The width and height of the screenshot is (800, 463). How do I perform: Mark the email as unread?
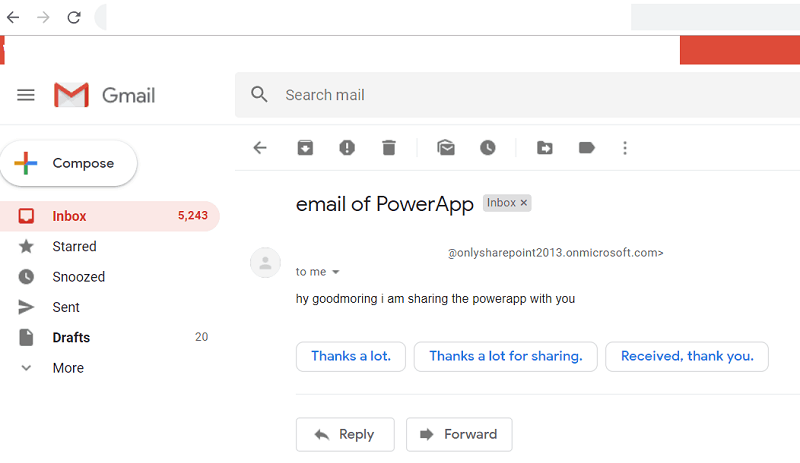pos(446,148)
